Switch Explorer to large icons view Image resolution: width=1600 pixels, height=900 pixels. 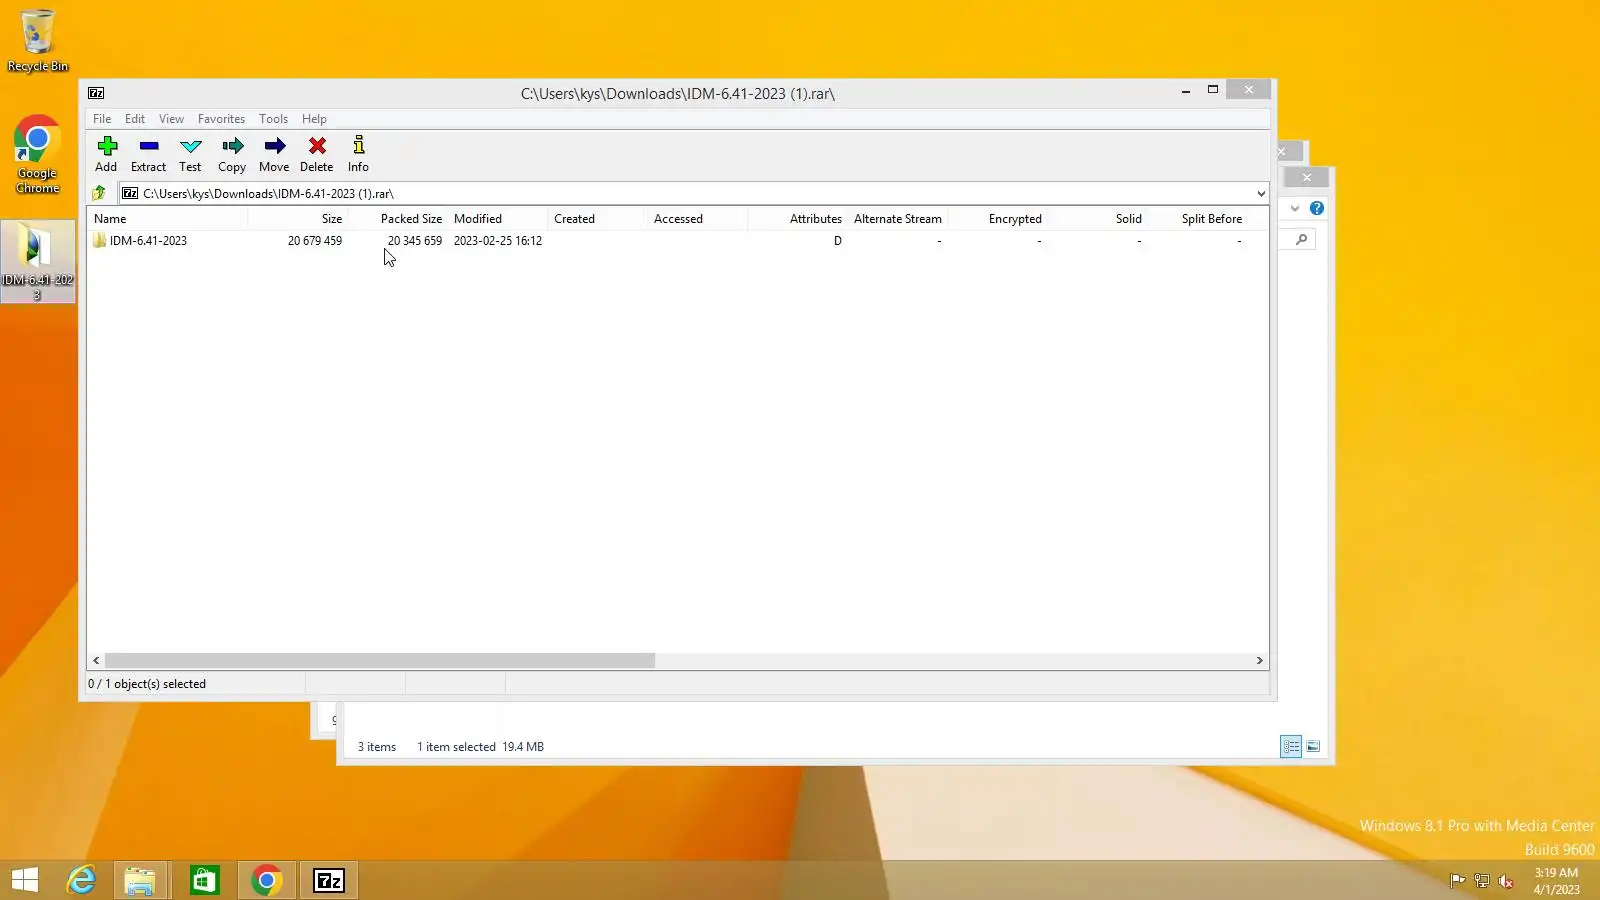tap(1313, 746)
